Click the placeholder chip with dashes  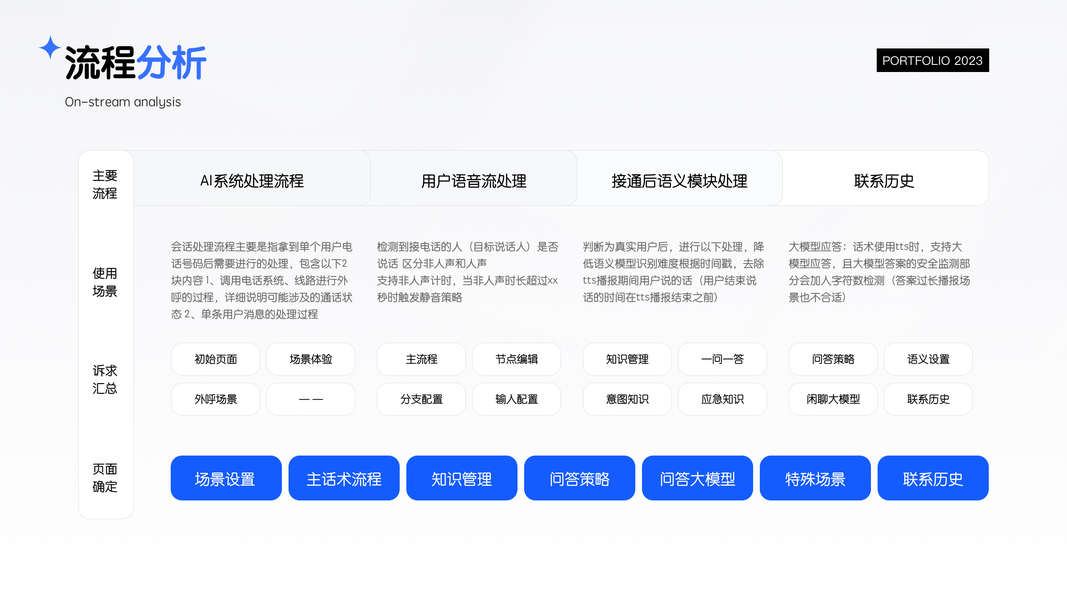(311, 399)
